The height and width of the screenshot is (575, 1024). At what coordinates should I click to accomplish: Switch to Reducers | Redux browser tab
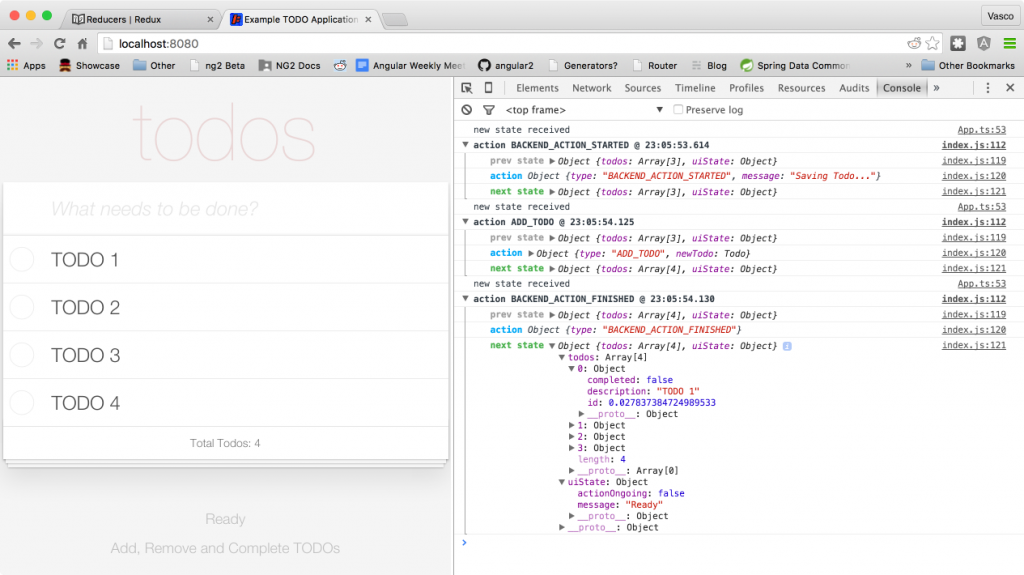142,19
